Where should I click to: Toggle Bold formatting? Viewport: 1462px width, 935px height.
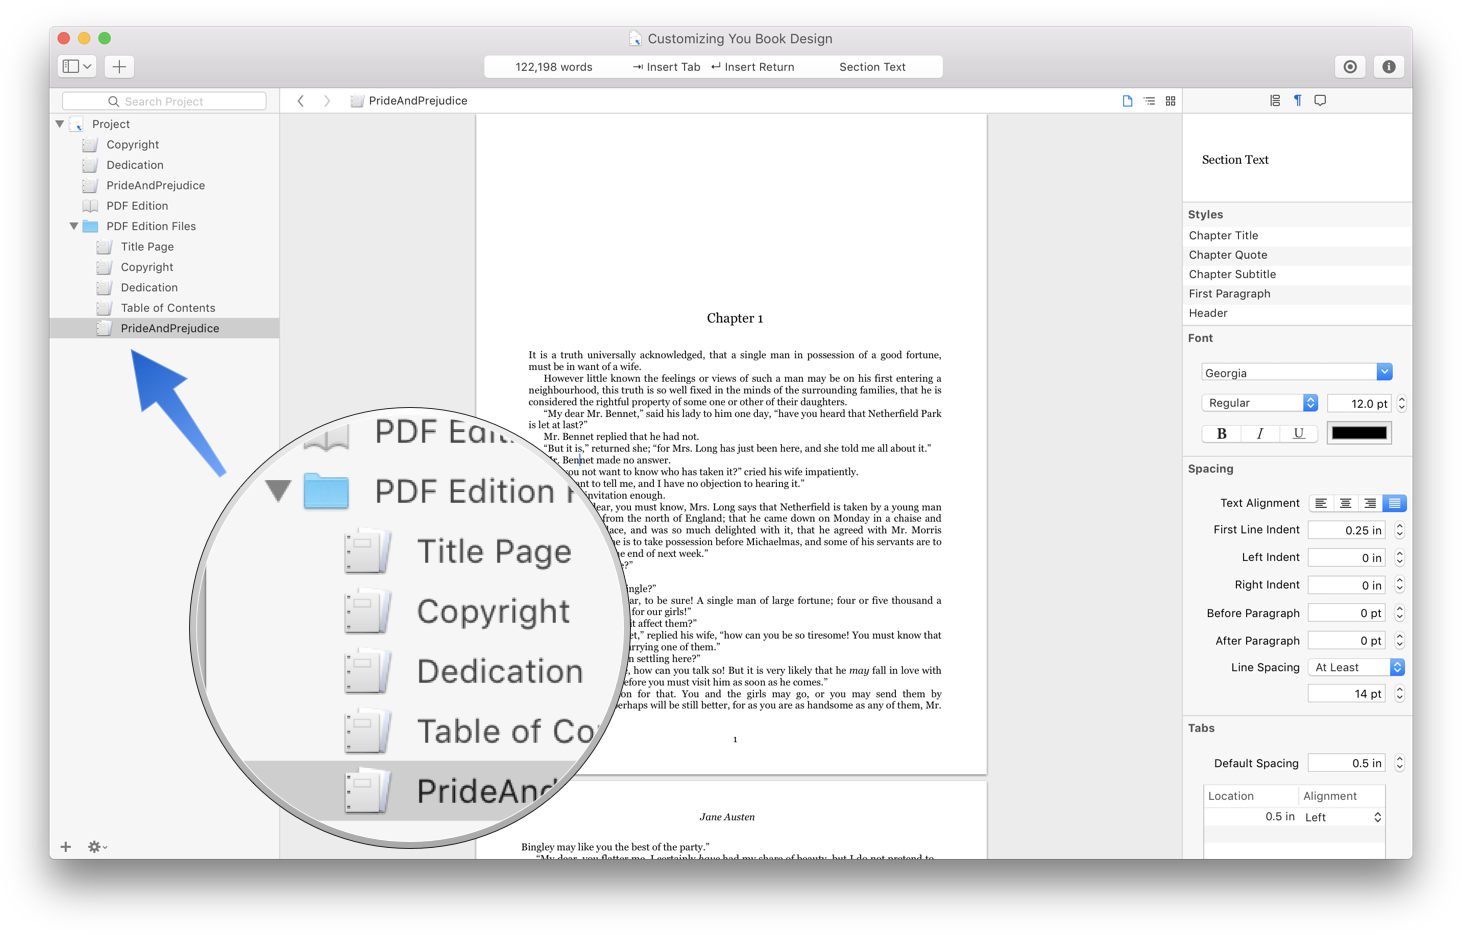click(1221, 433)
